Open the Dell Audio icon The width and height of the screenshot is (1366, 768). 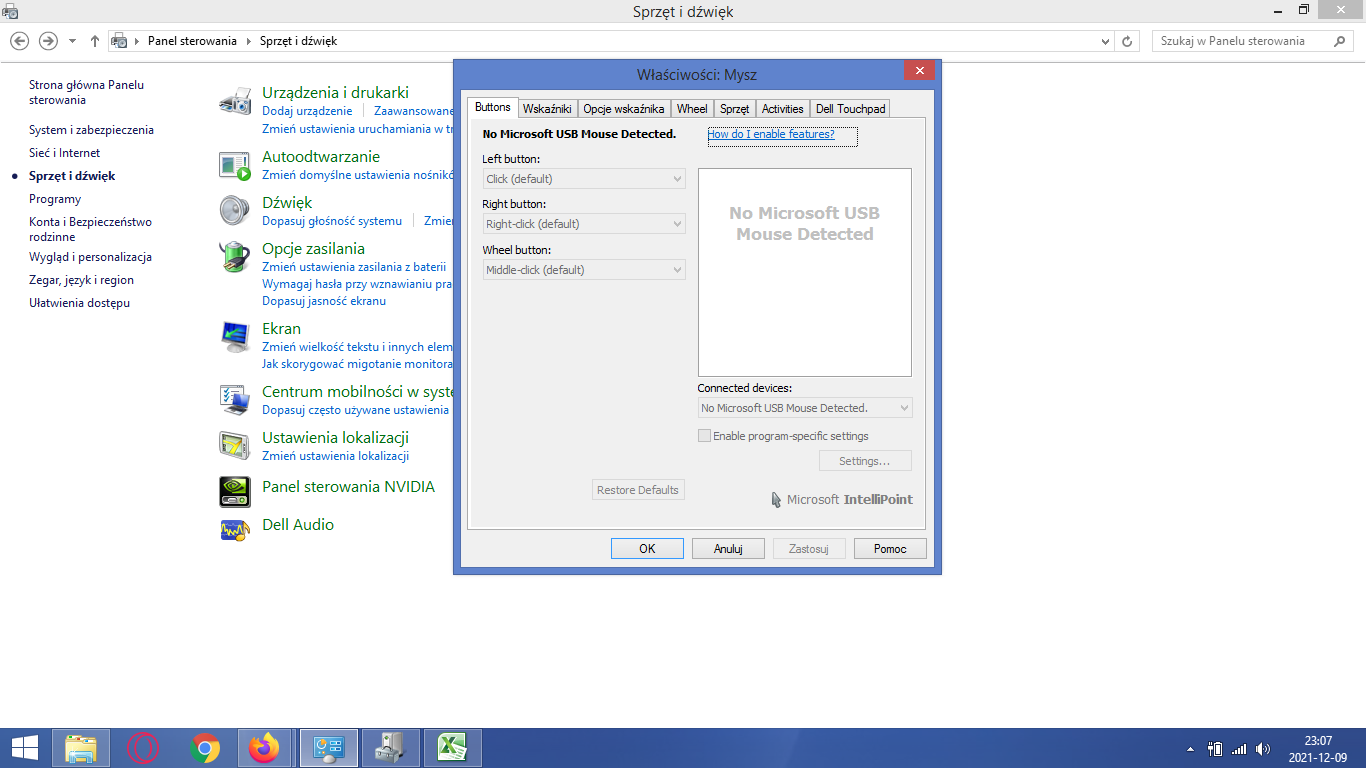235,528
